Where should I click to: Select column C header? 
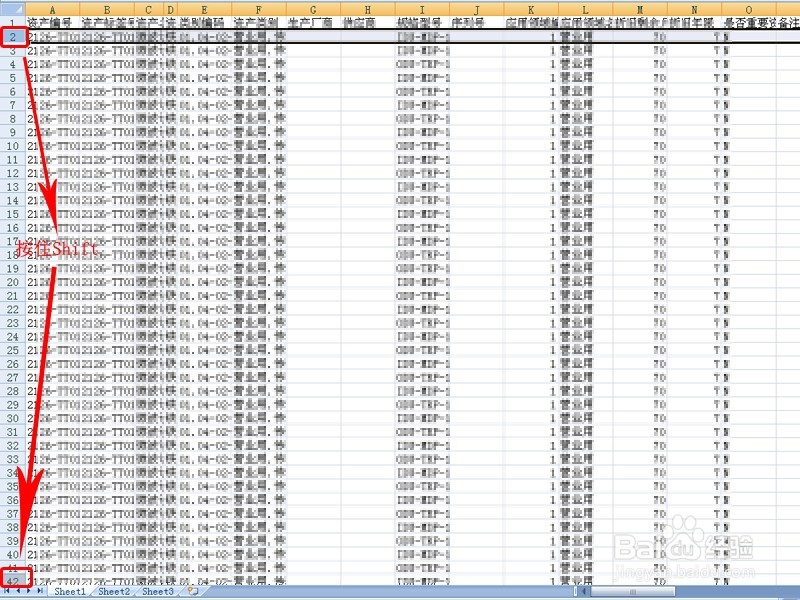point(148,9)
